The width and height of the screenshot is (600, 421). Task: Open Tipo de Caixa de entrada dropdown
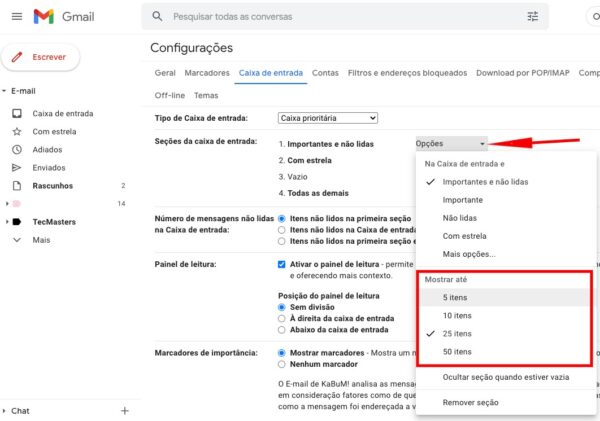(327, 118)
